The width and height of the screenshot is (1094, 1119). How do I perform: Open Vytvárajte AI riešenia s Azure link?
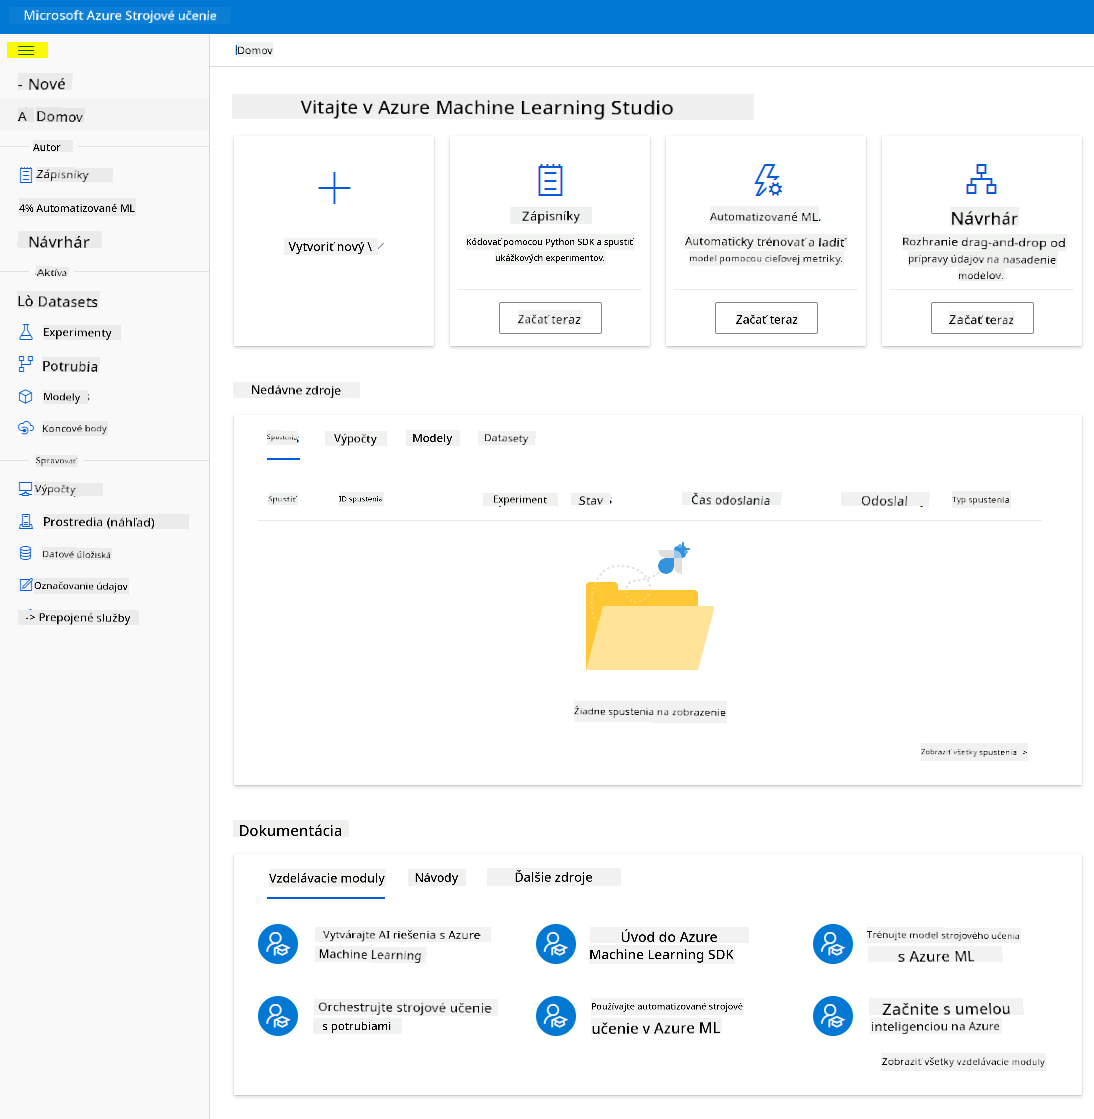[x=402, y=944]
